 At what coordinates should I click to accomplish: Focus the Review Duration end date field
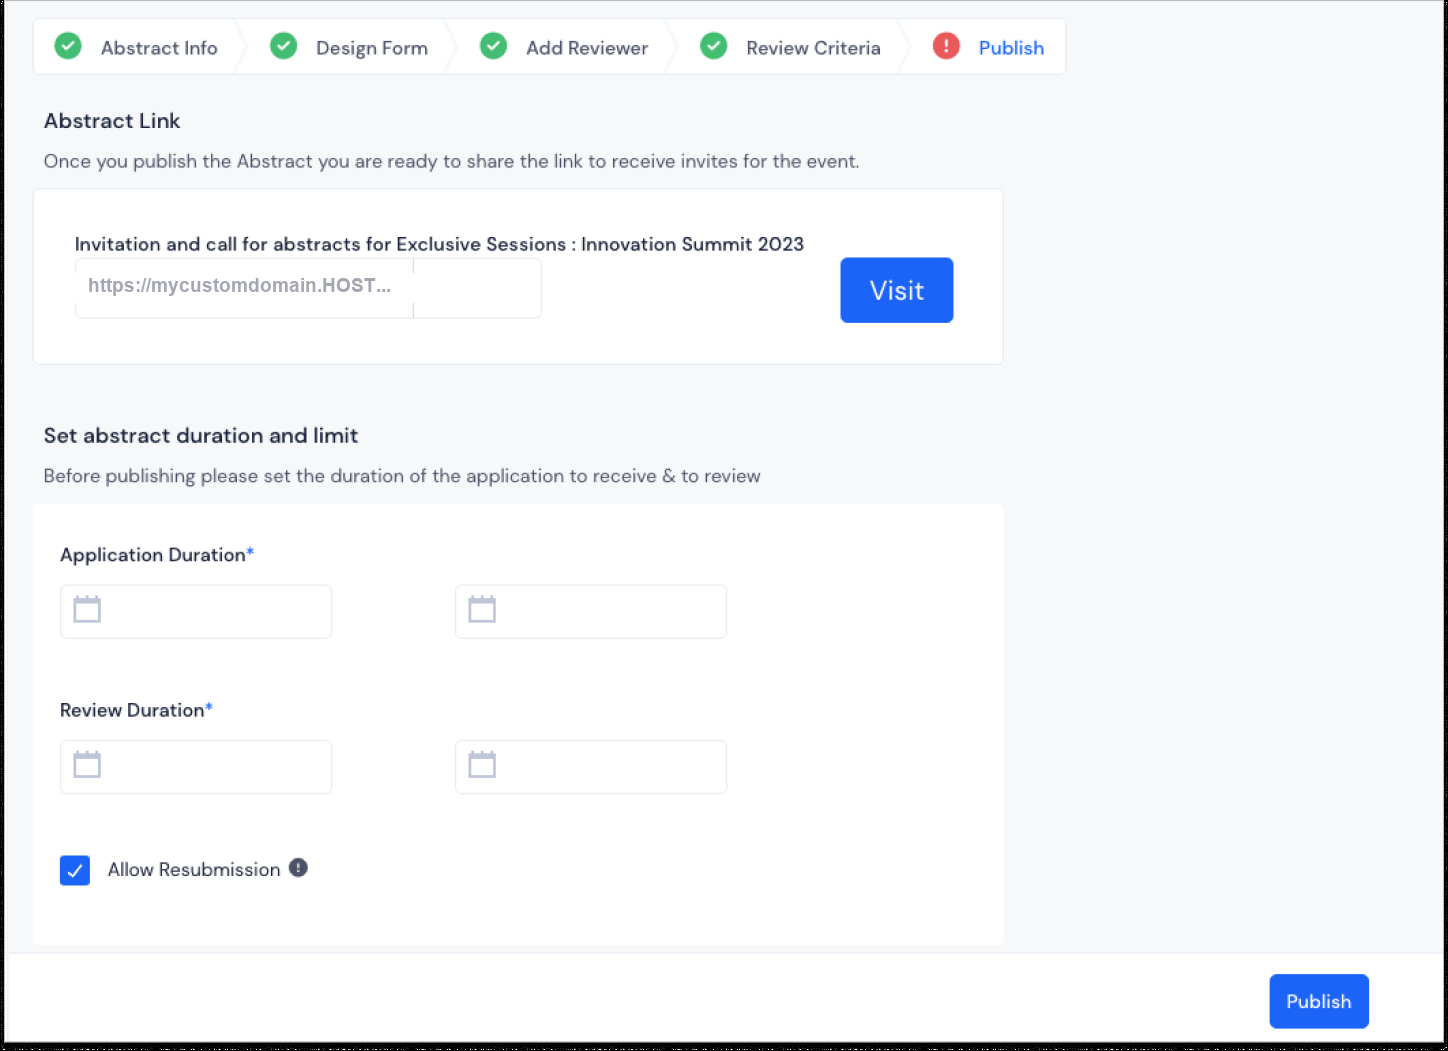coord(591,767)
